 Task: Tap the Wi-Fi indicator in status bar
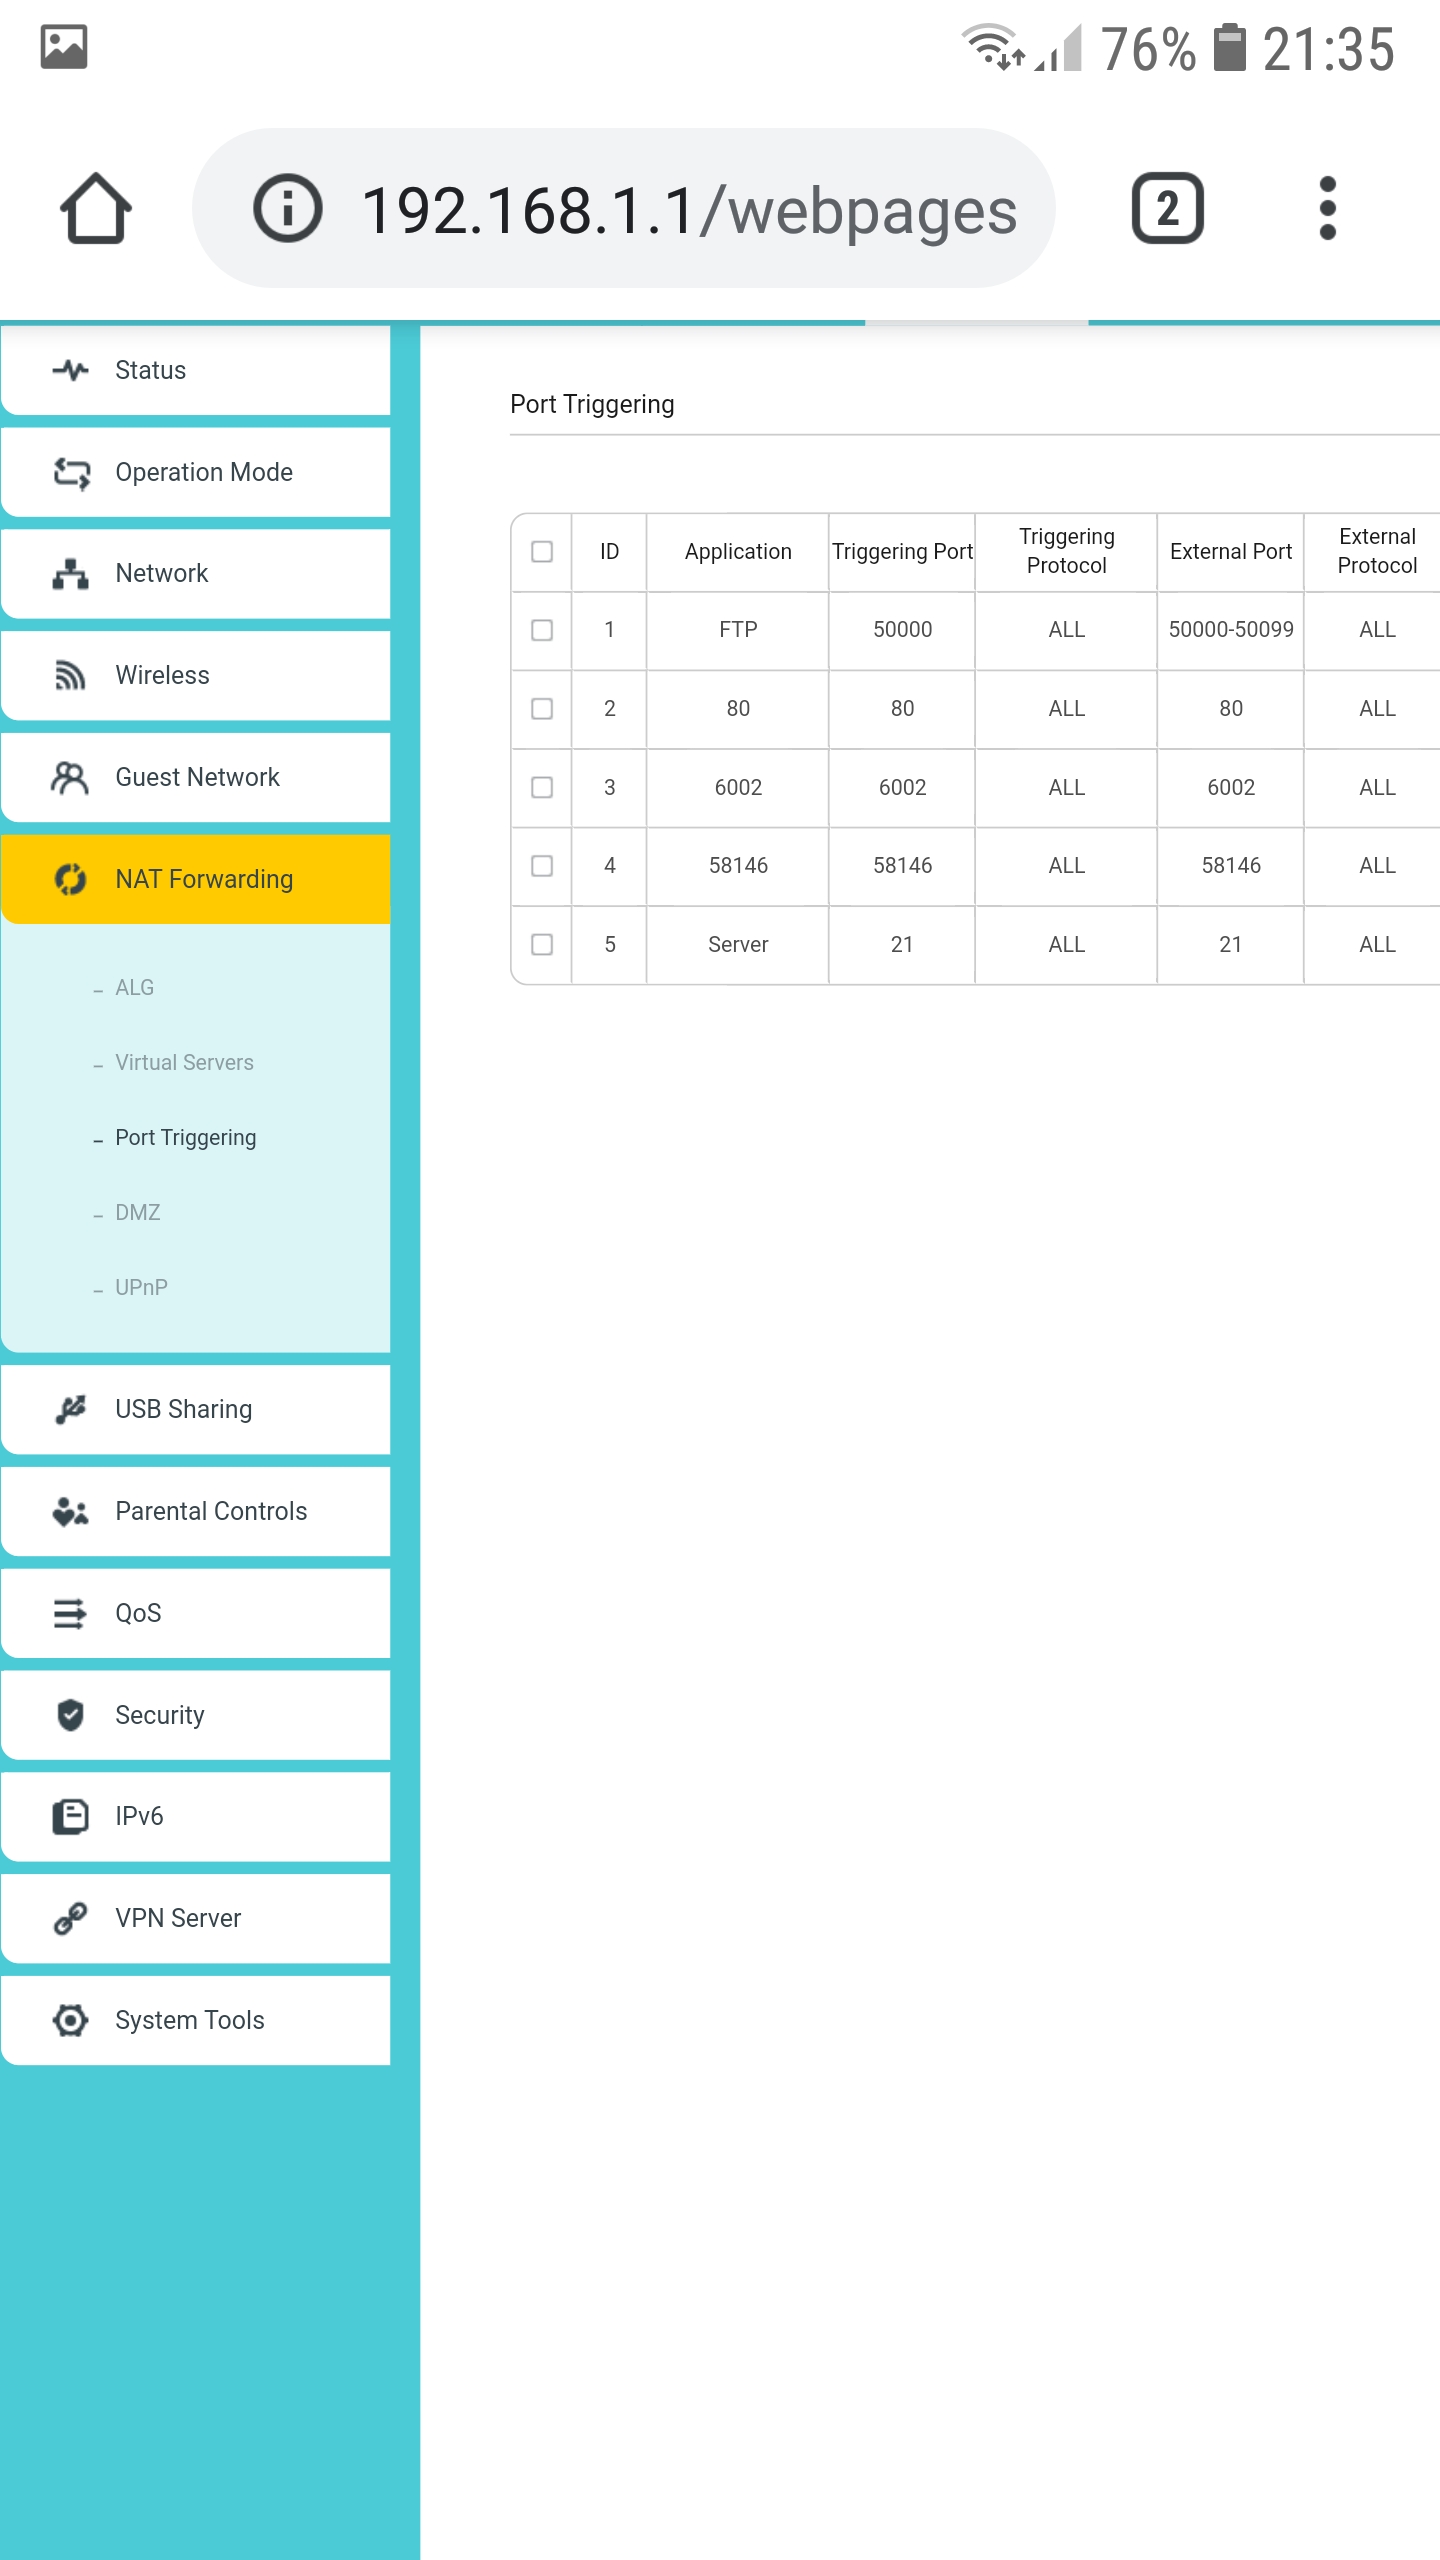pyautogui.click(x=992, y=47)
